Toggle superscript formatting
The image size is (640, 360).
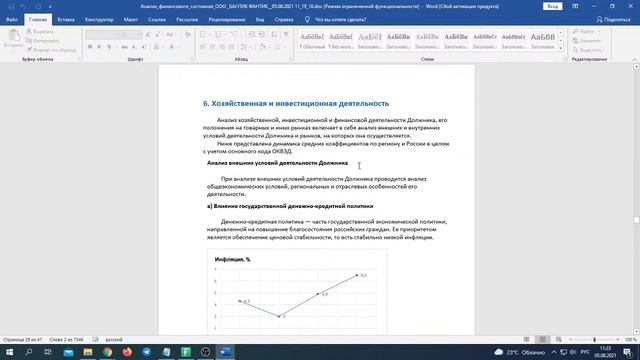(144, 47)
